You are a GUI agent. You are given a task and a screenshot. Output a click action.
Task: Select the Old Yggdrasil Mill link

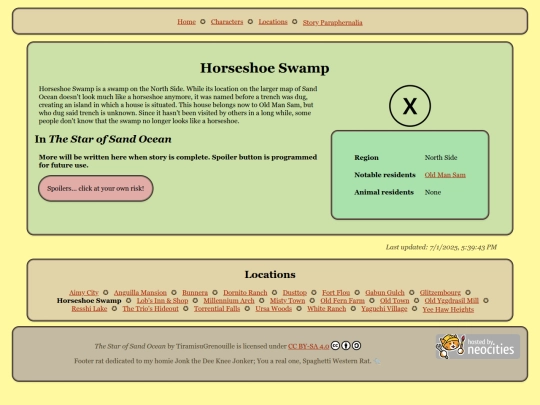(x=451, y=301)
